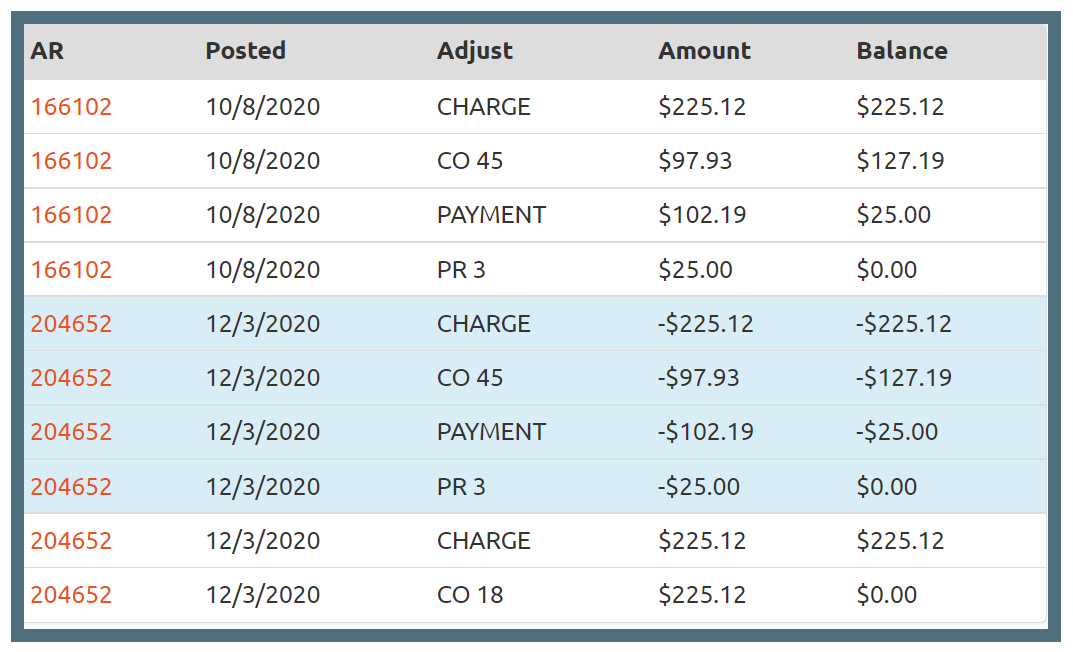This screenshot has width=1073, height=652.
Task: Open AR link 166102 on the PR 3 row
Action: coord(71,270)
